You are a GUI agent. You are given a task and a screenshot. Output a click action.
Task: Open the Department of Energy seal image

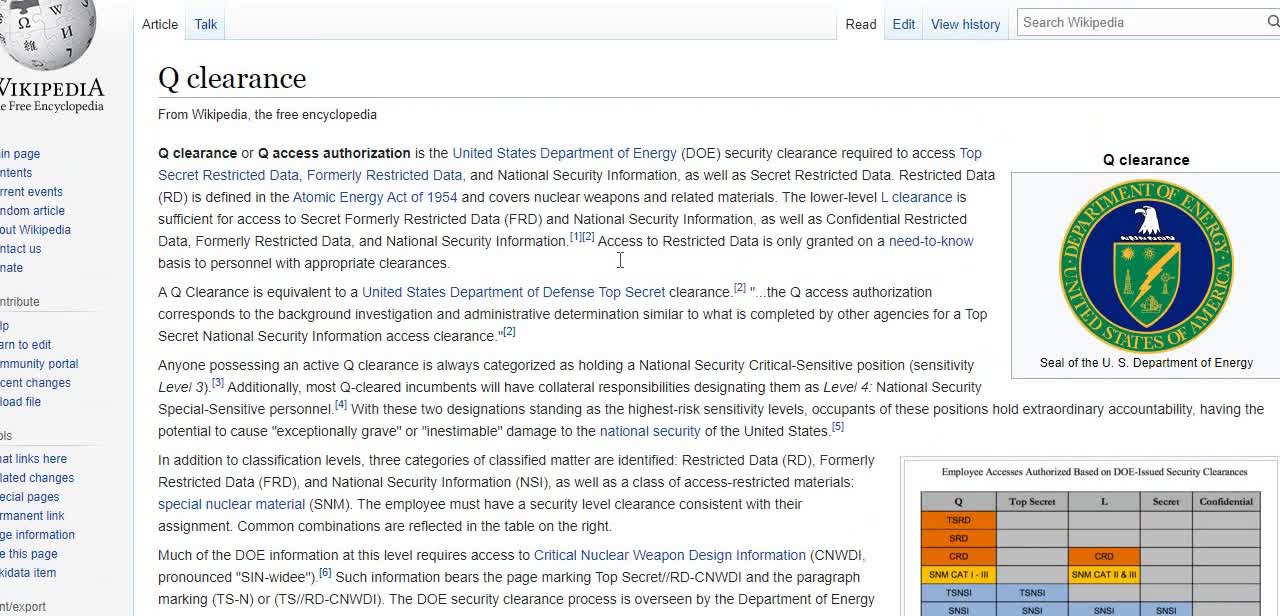click(1146, 266)
